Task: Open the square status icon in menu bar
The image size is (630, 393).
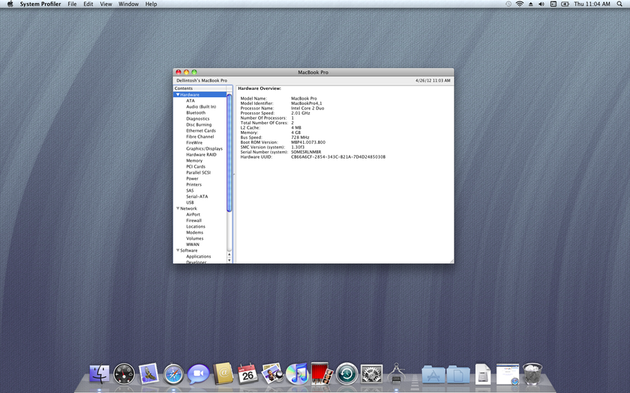Action: 553,4
